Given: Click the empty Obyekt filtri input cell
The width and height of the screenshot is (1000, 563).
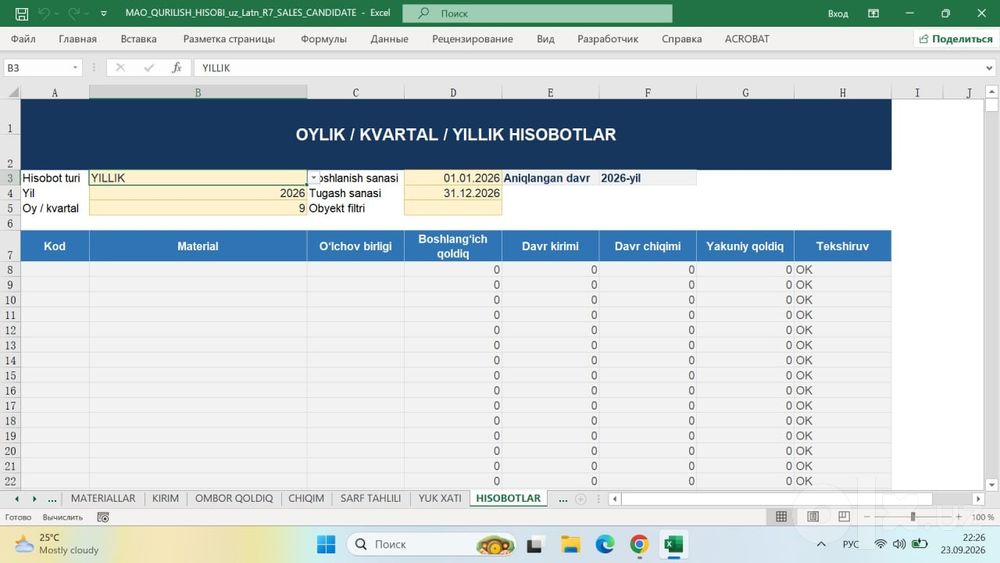Looking at the screenshot, I should 453,208.
